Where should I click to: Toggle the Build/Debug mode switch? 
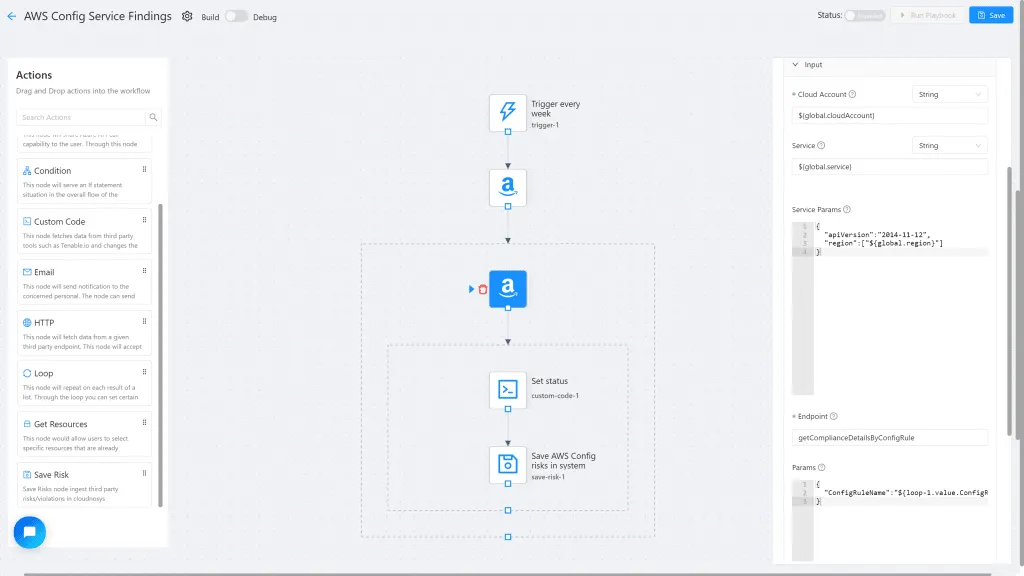236,16
